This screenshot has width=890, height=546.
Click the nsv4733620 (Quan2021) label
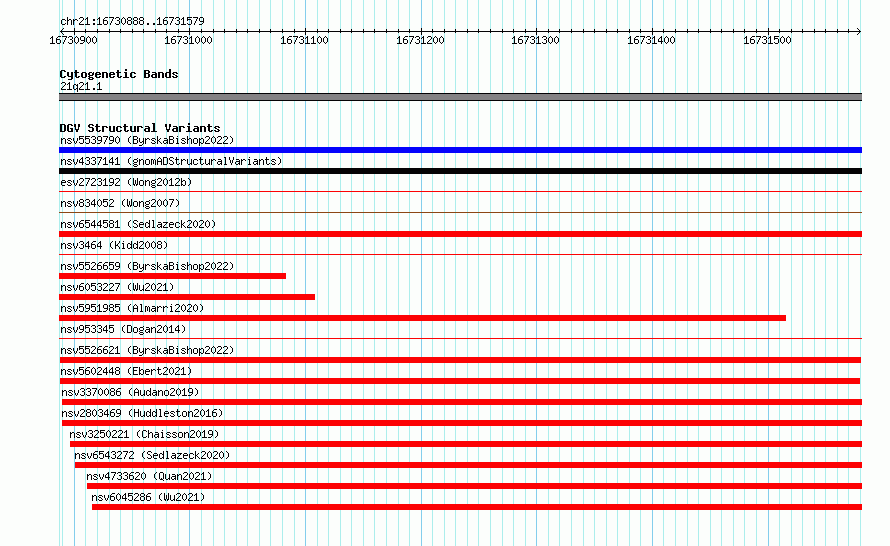149,476
